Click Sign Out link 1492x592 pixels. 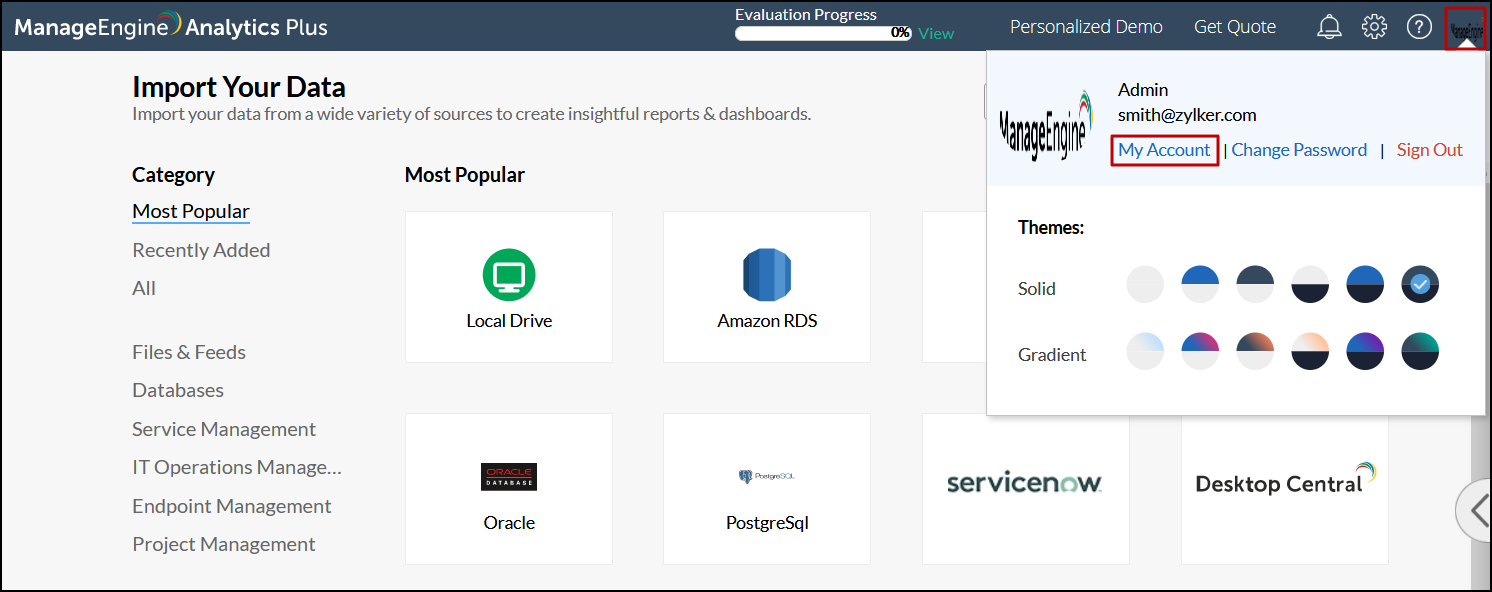(1430, 150)
